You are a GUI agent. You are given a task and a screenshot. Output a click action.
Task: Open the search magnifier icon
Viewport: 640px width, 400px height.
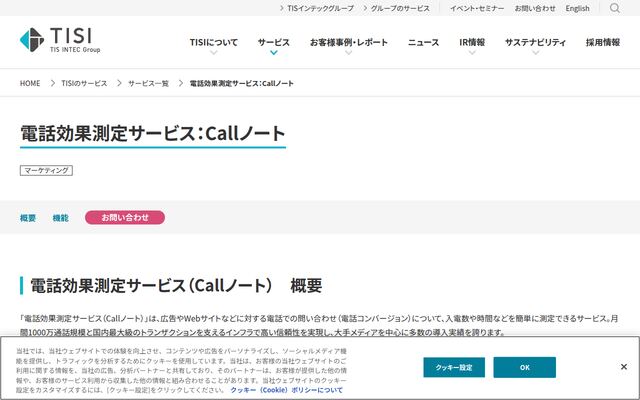coord(615,8)
